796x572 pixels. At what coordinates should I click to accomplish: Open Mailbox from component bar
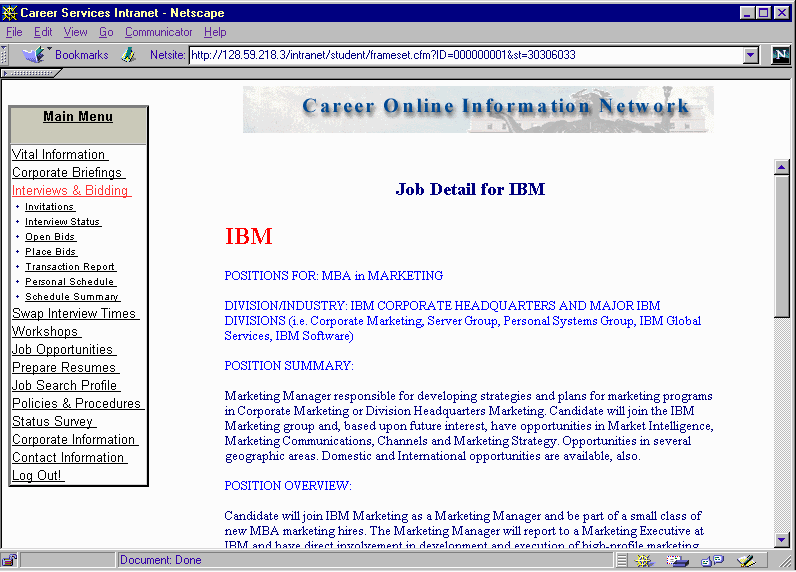tap(677, 560)
